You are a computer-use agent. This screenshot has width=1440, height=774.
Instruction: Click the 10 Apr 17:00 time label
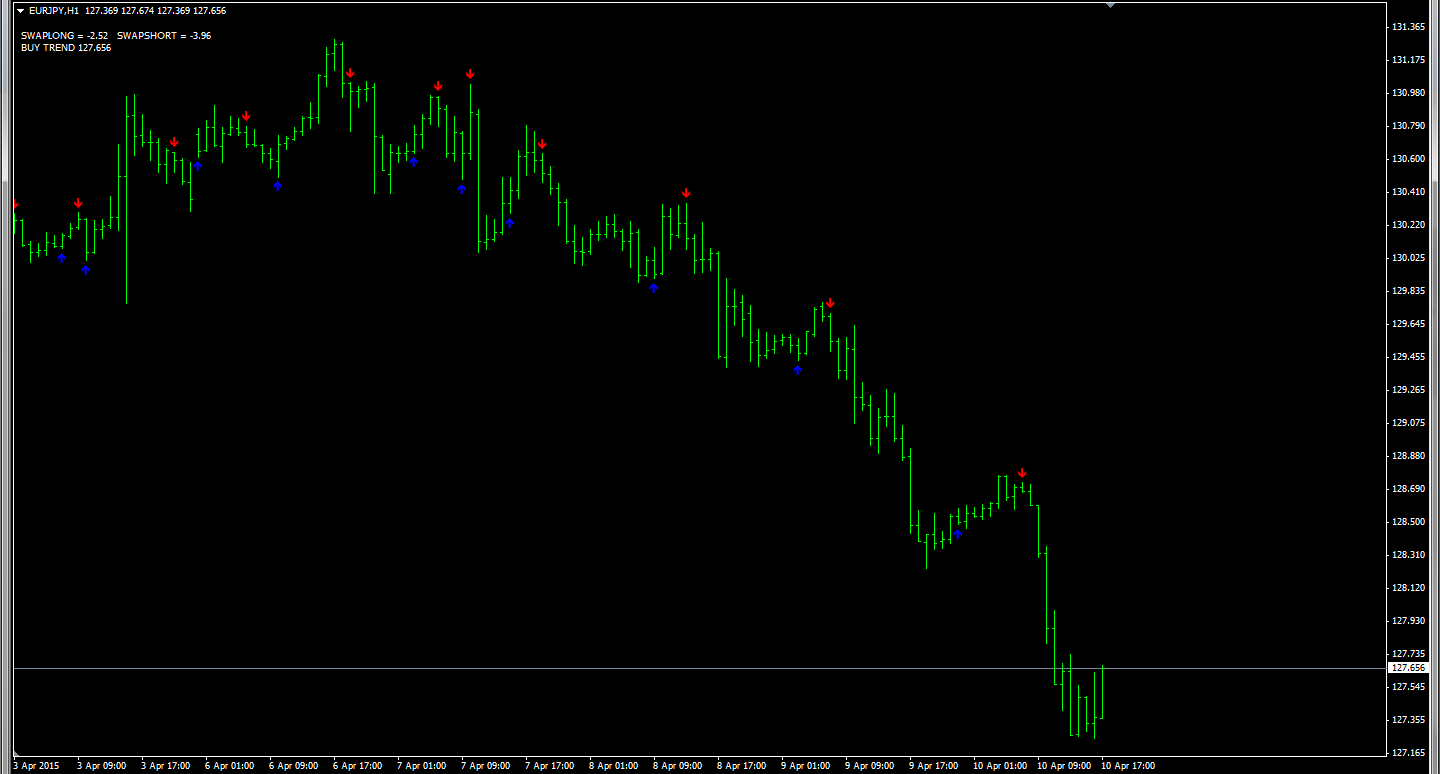pyautogui.click(x=1127, y=766)
